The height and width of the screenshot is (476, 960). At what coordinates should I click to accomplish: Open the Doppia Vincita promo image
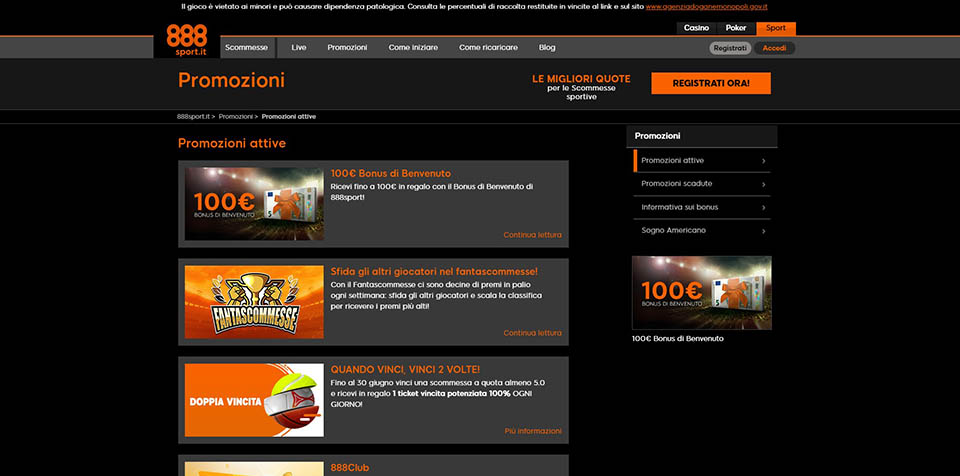[254, 400]
